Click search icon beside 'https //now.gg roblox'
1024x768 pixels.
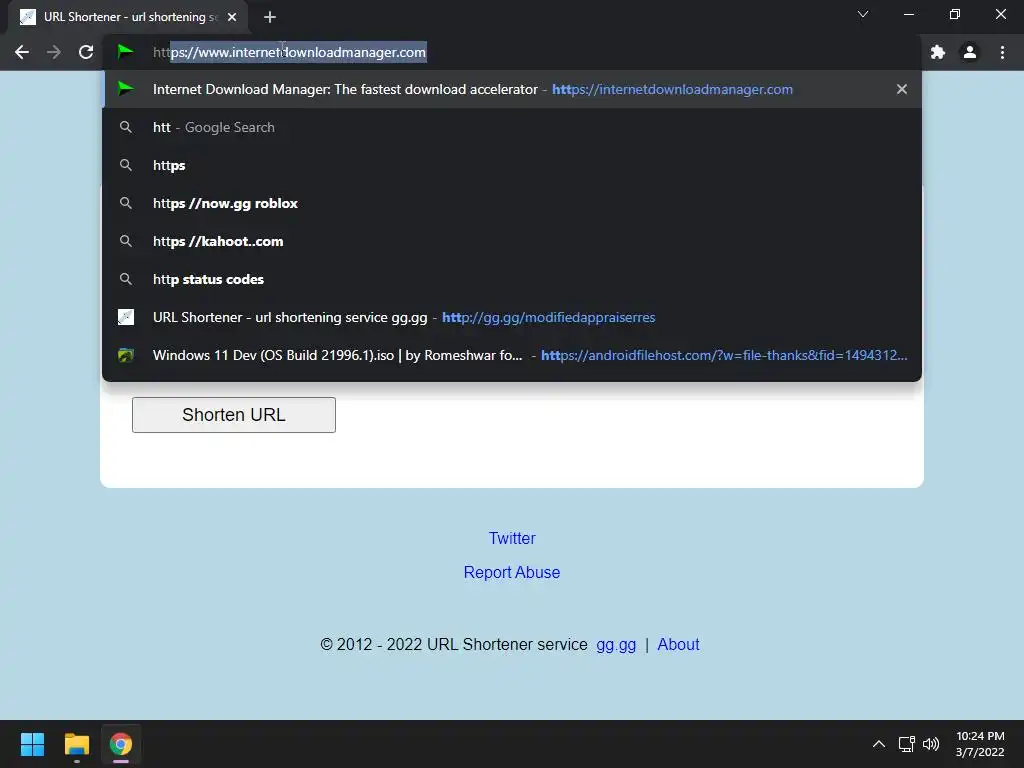(125, 203)
